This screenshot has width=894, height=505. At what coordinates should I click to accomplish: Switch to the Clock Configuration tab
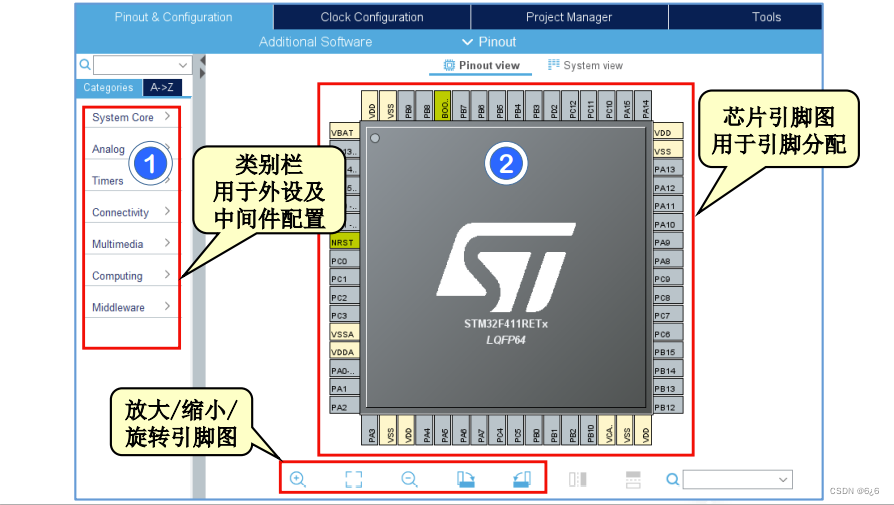tap(372, 17)
